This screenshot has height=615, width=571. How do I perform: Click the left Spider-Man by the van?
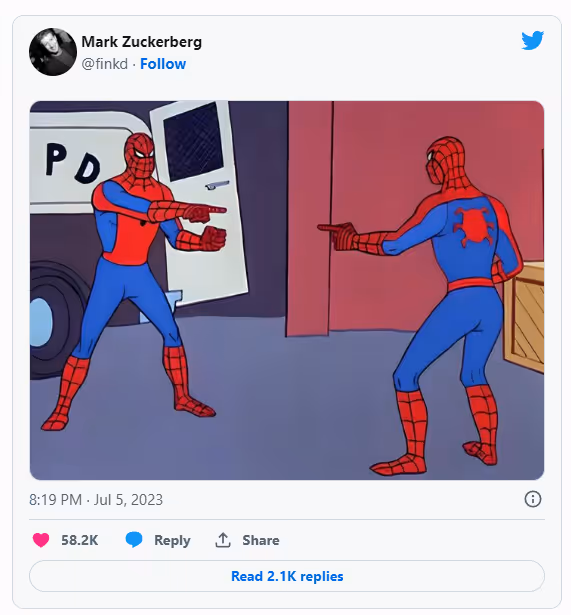point(133,282)
